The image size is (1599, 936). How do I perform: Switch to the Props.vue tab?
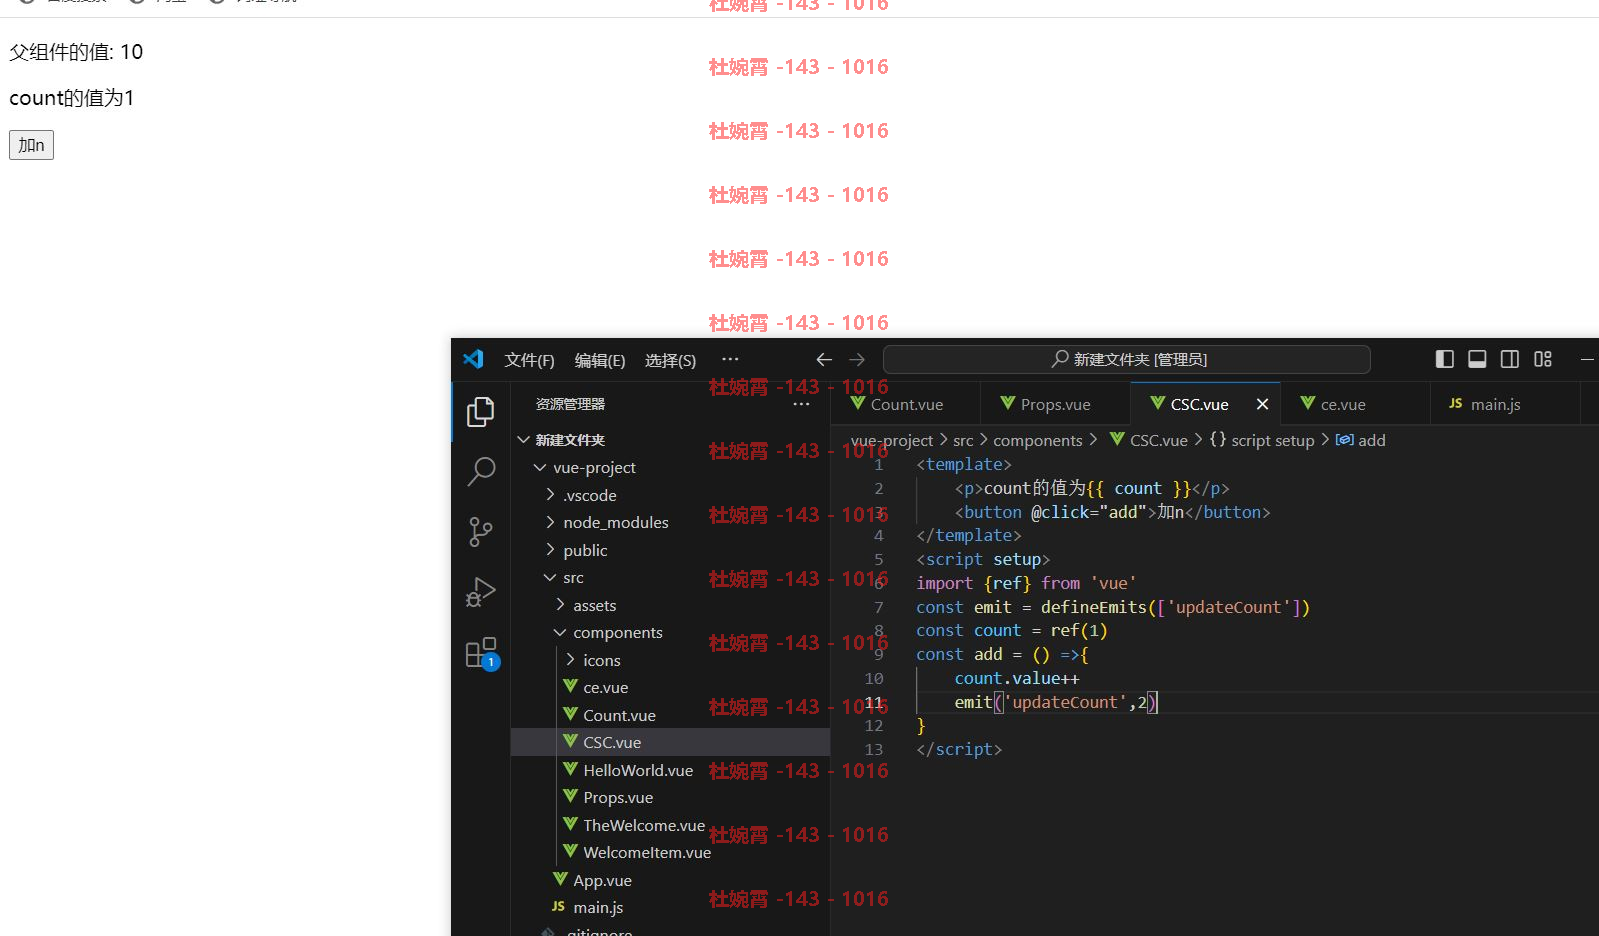click(1055, 404)
